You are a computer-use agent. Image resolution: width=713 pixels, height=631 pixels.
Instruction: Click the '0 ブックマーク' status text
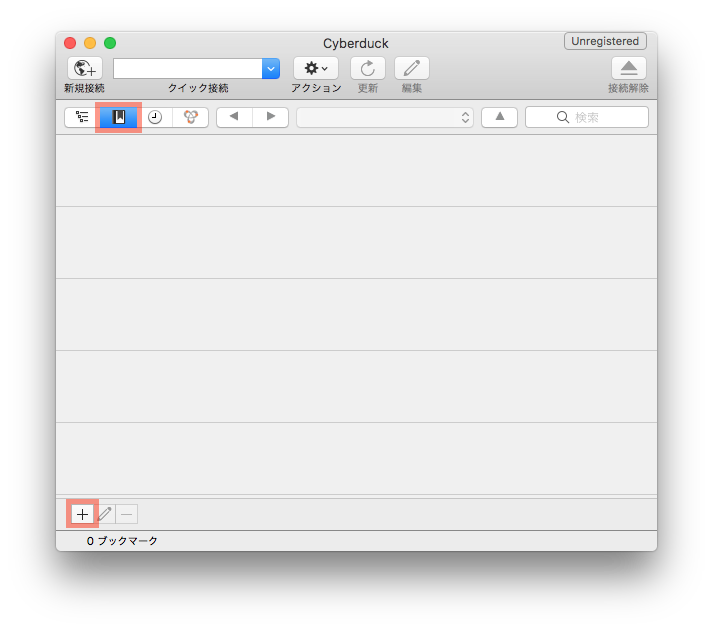coord(122,541)
